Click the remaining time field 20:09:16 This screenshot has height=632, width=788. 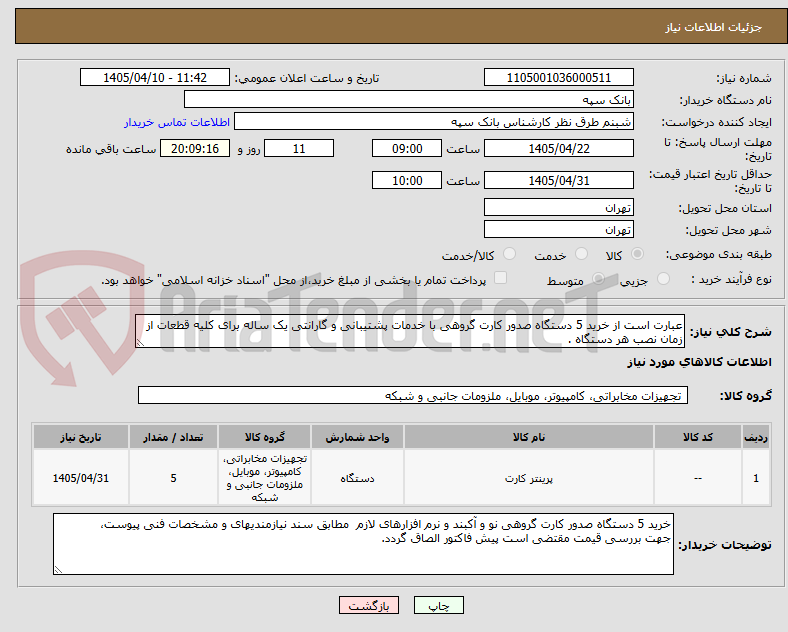point(195,148)
